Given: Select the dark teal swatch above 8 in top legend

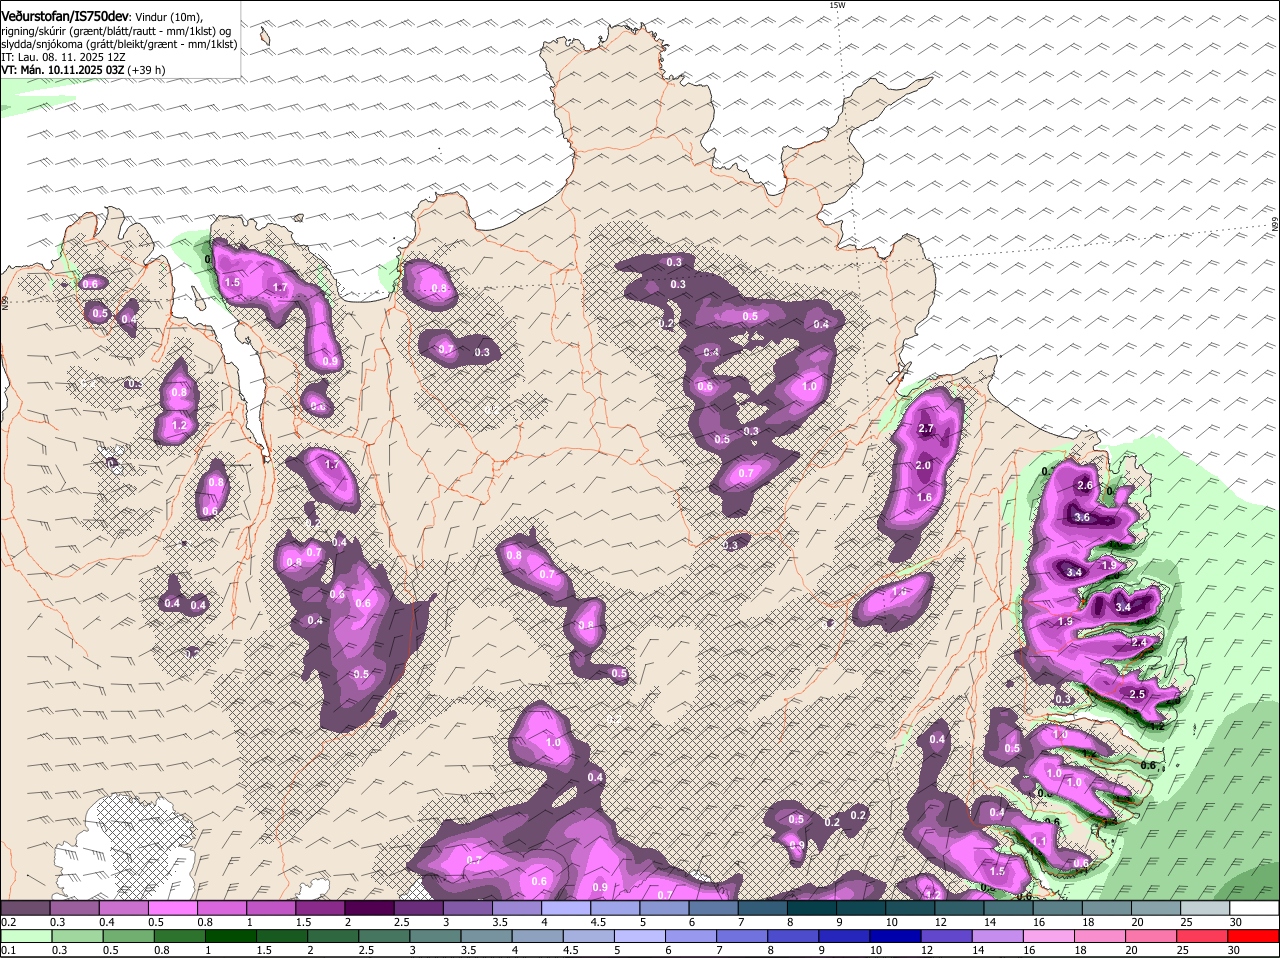Looking at the screenshot, I should pyautogui.click(x=812, y=907).
